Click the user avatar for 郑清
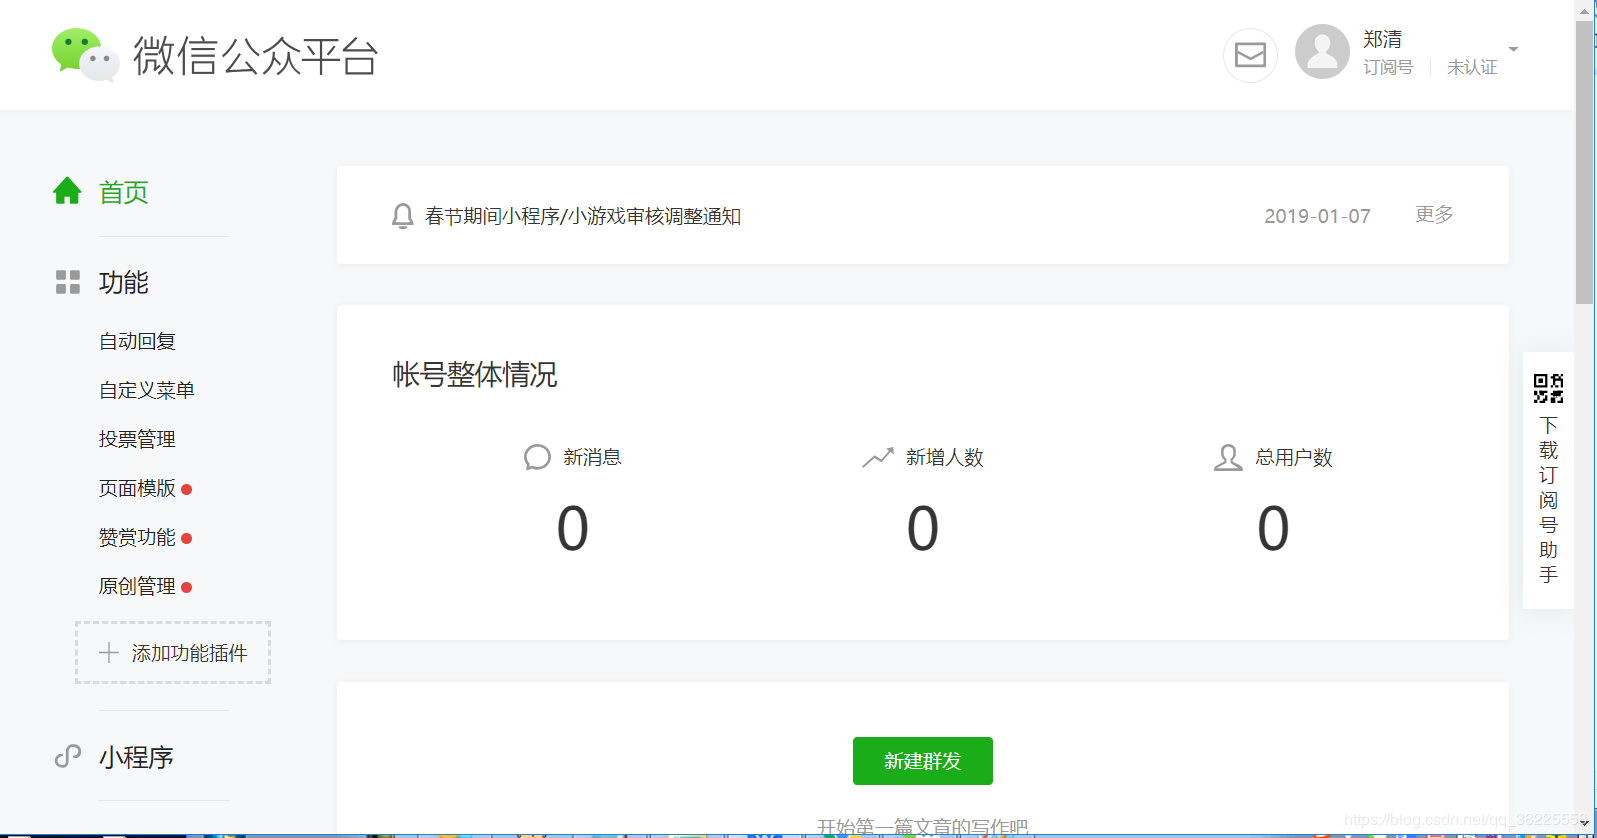This screenshot has width=1597, height=838. coord(1322,52)
